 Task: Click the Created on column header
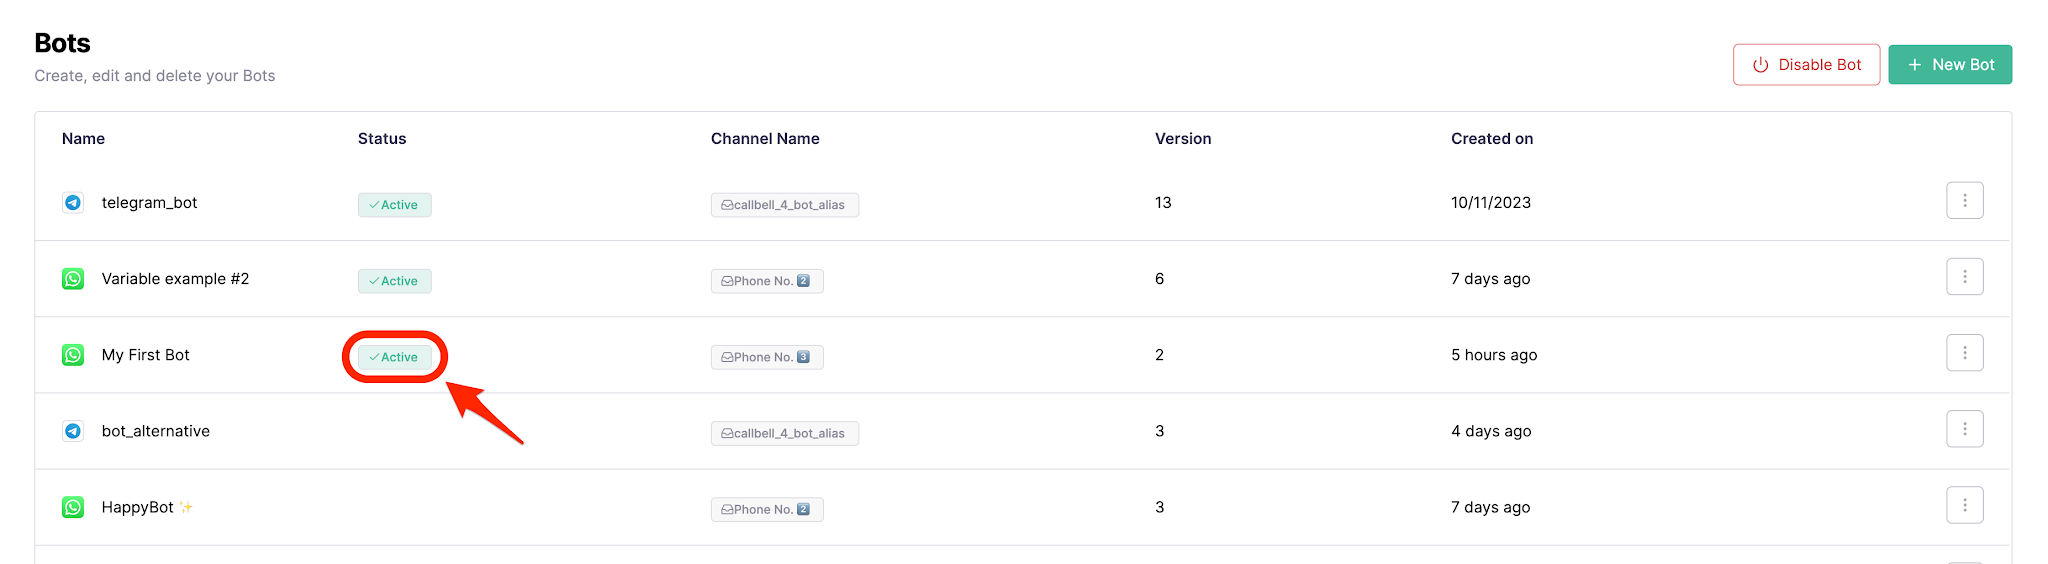pyautogui.click(x=1492, y=139)
